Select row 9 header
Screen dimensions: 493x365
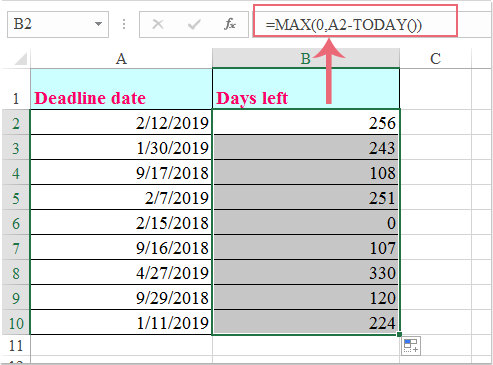coord(16,297)
